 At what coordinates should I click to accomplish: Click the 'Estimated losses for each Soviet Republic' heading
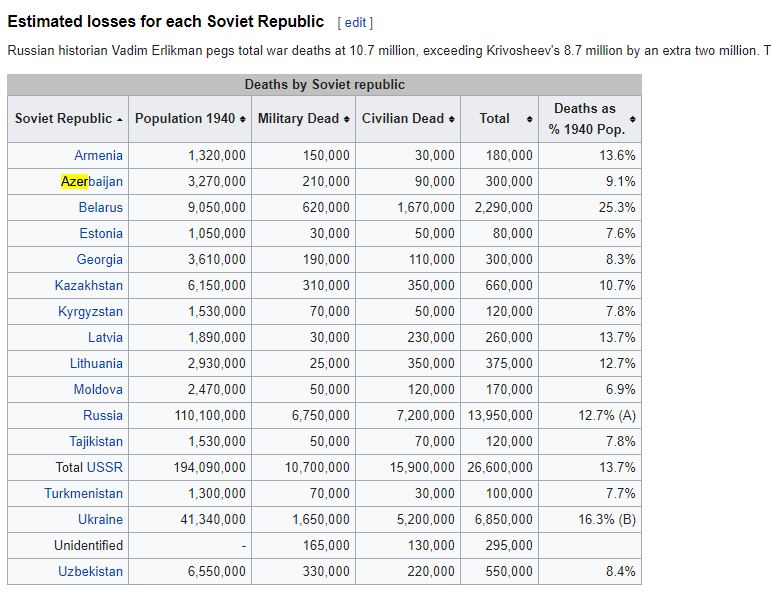[165, 22]
